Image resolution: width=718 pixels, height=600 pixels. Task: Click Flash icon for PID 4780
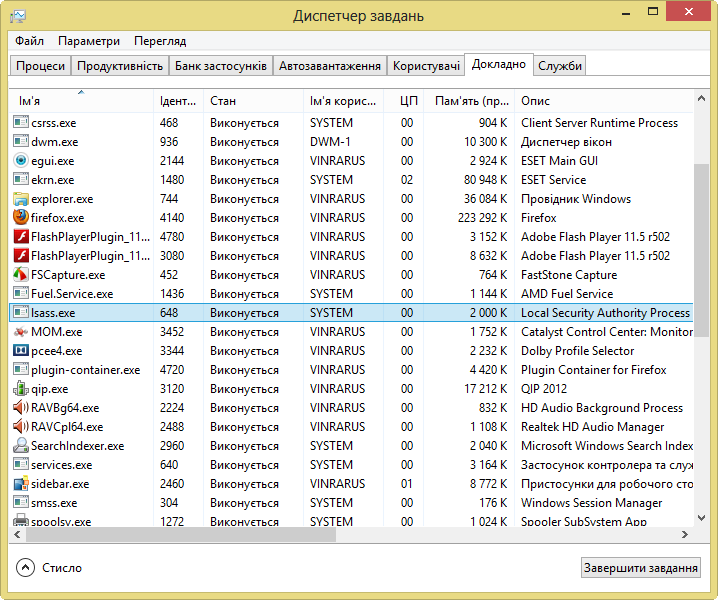tap(21, 236)
